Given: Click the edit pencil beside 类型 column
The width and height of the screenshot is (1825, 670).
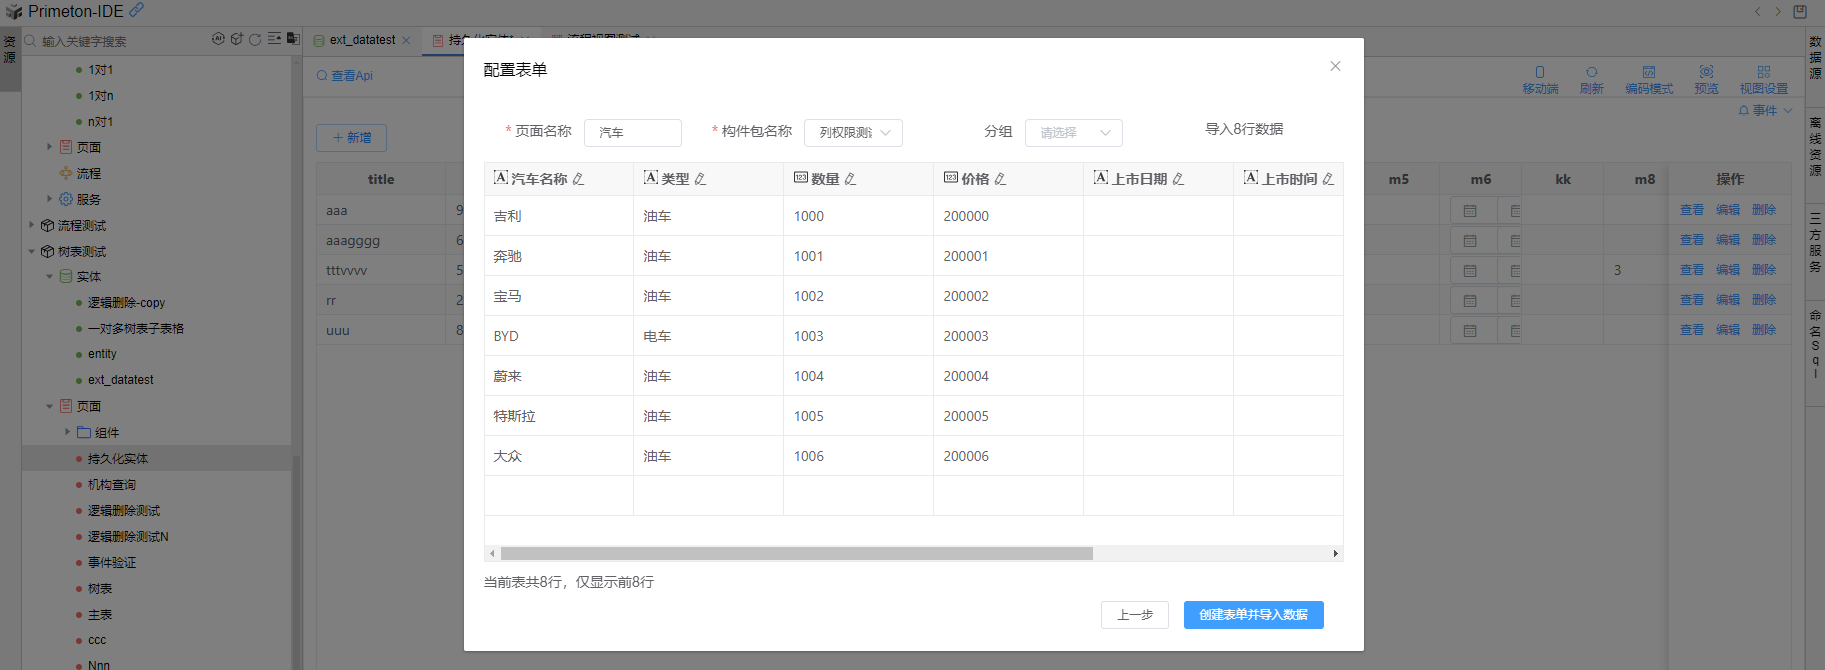Looking at the screenshot, I should pyautogui.click(x=700, y=179).
